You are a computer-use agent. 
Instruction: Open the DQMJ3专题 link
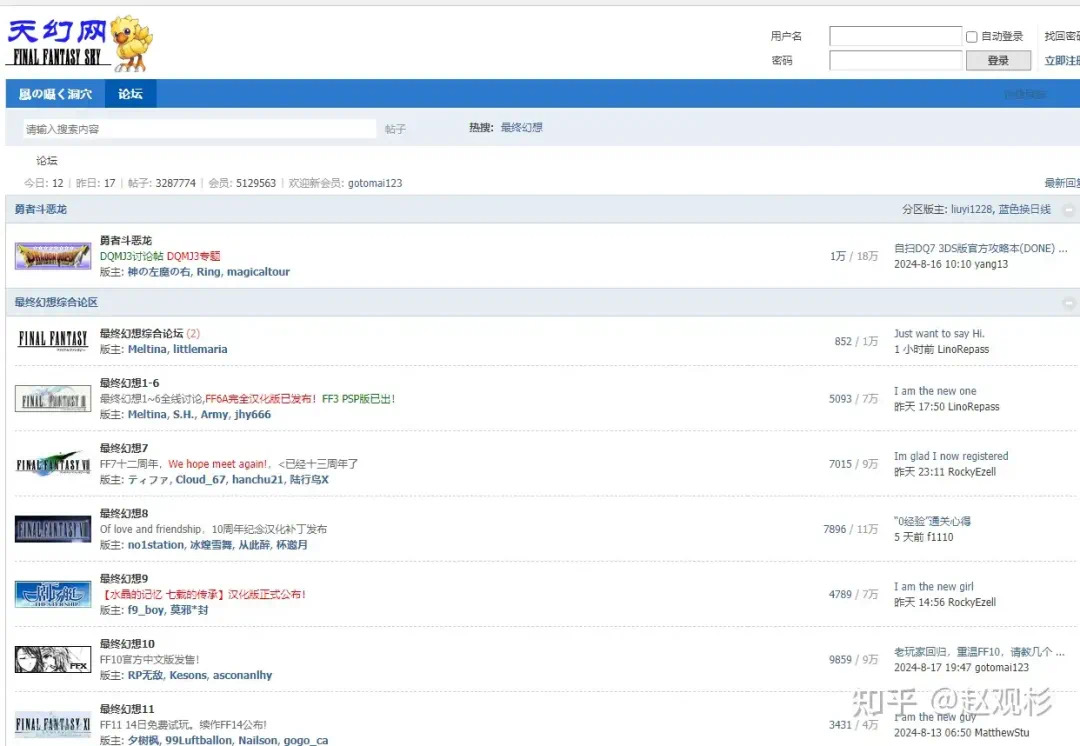coord(194,256)
